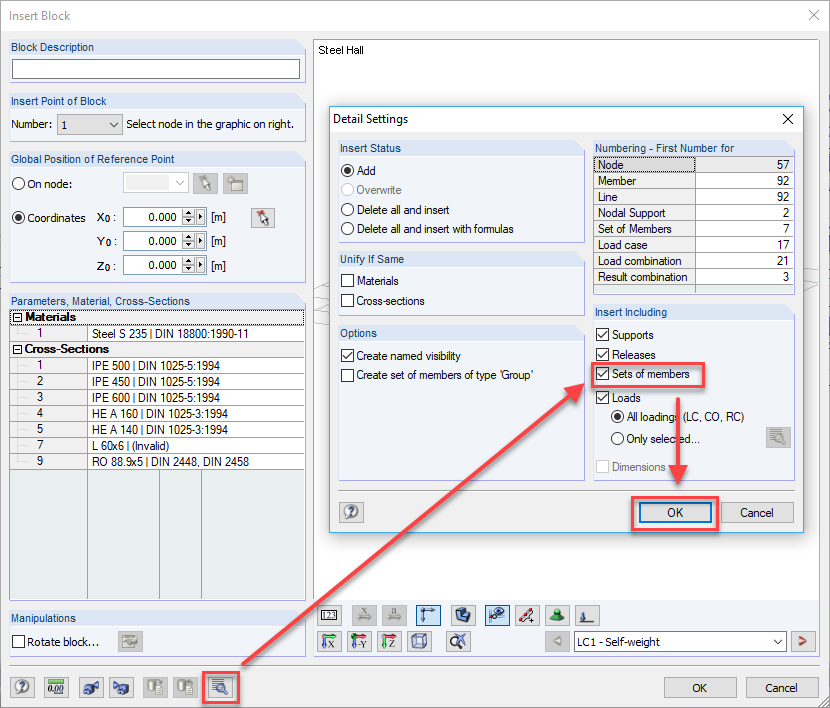830x708 pixels.
Task: Click the cancel zoom magnifier icon
Action: coord(458,641)
